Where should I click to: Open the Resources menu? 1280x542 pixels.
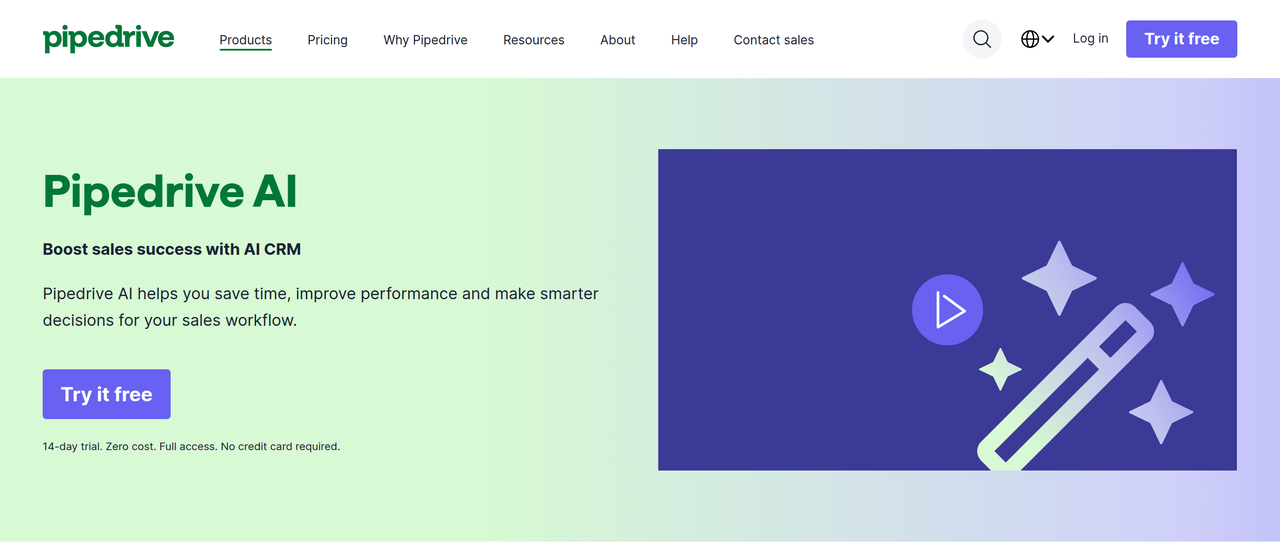tap(534, 40)
